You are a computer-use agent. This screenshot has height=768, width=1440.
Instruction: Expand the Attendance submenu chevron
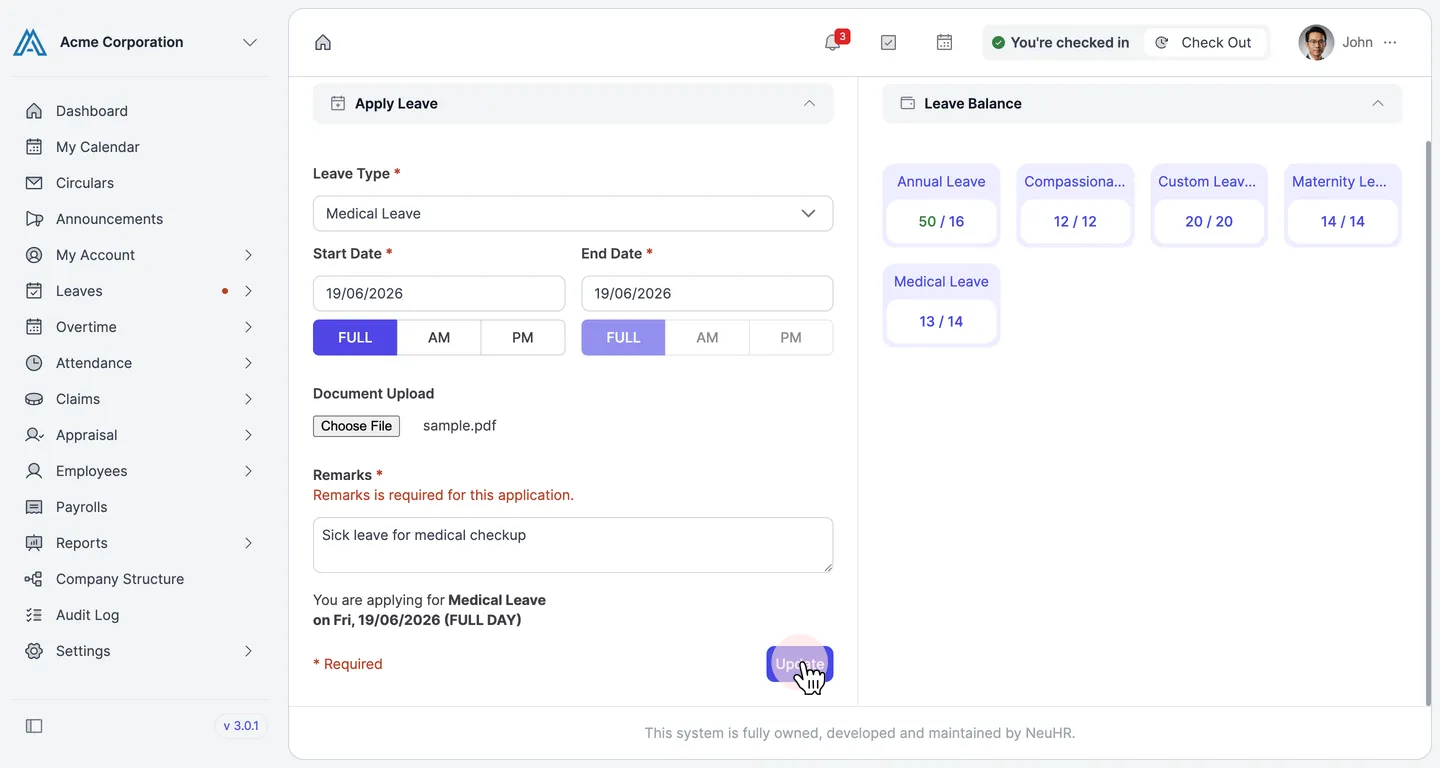248,363
